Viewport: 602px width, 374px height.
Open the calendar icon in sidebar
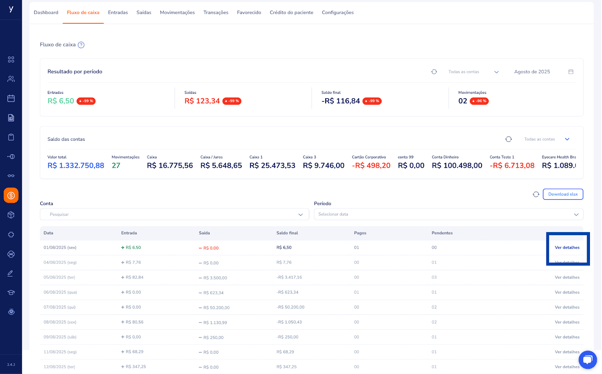(x=11, y=98)
